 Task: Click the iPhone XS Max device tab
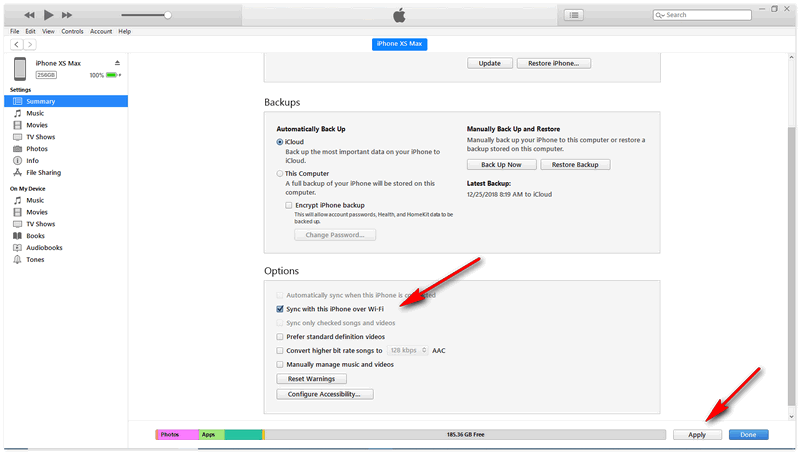click(x=399, y=44)
